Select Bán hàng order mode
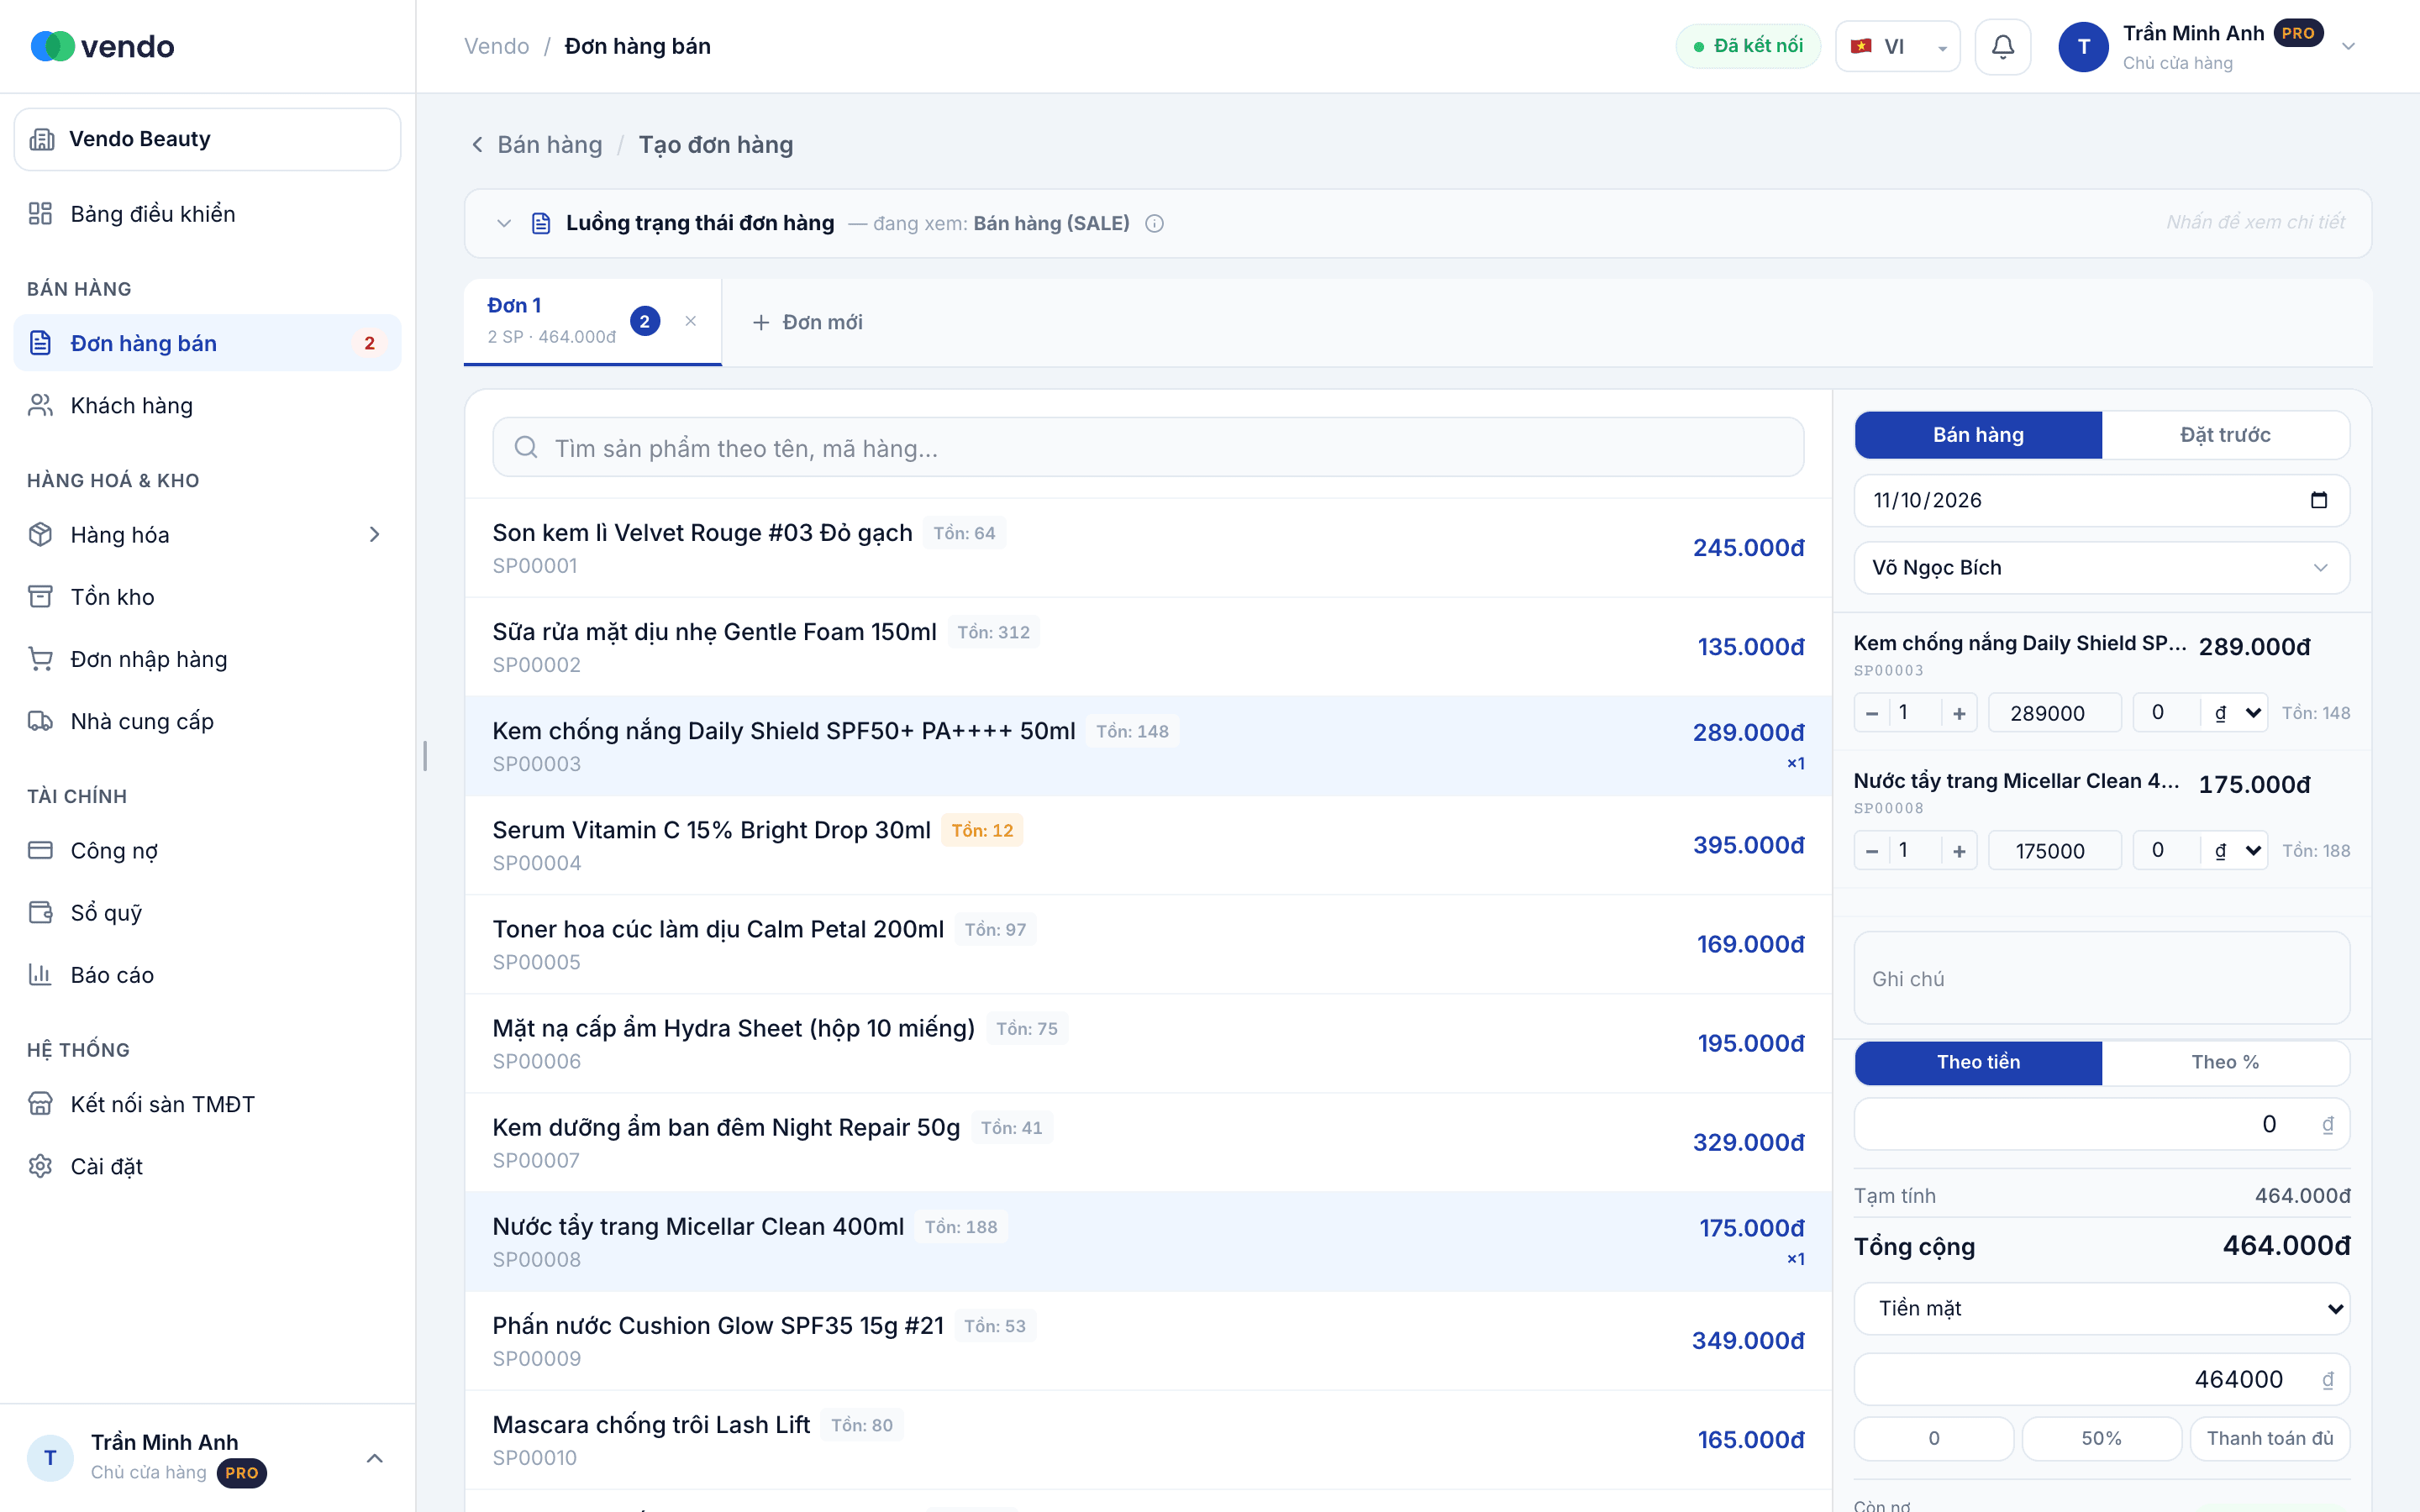The image size is (2420, 1512). [x=1978, y=435]
